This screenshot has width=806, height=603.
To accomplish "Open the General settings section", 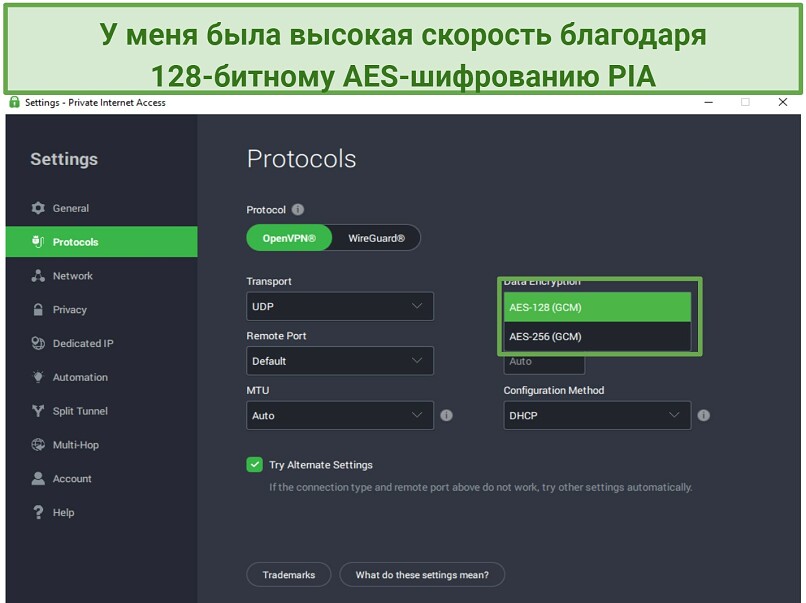I will pyautogui.click(x=102, y=208).
